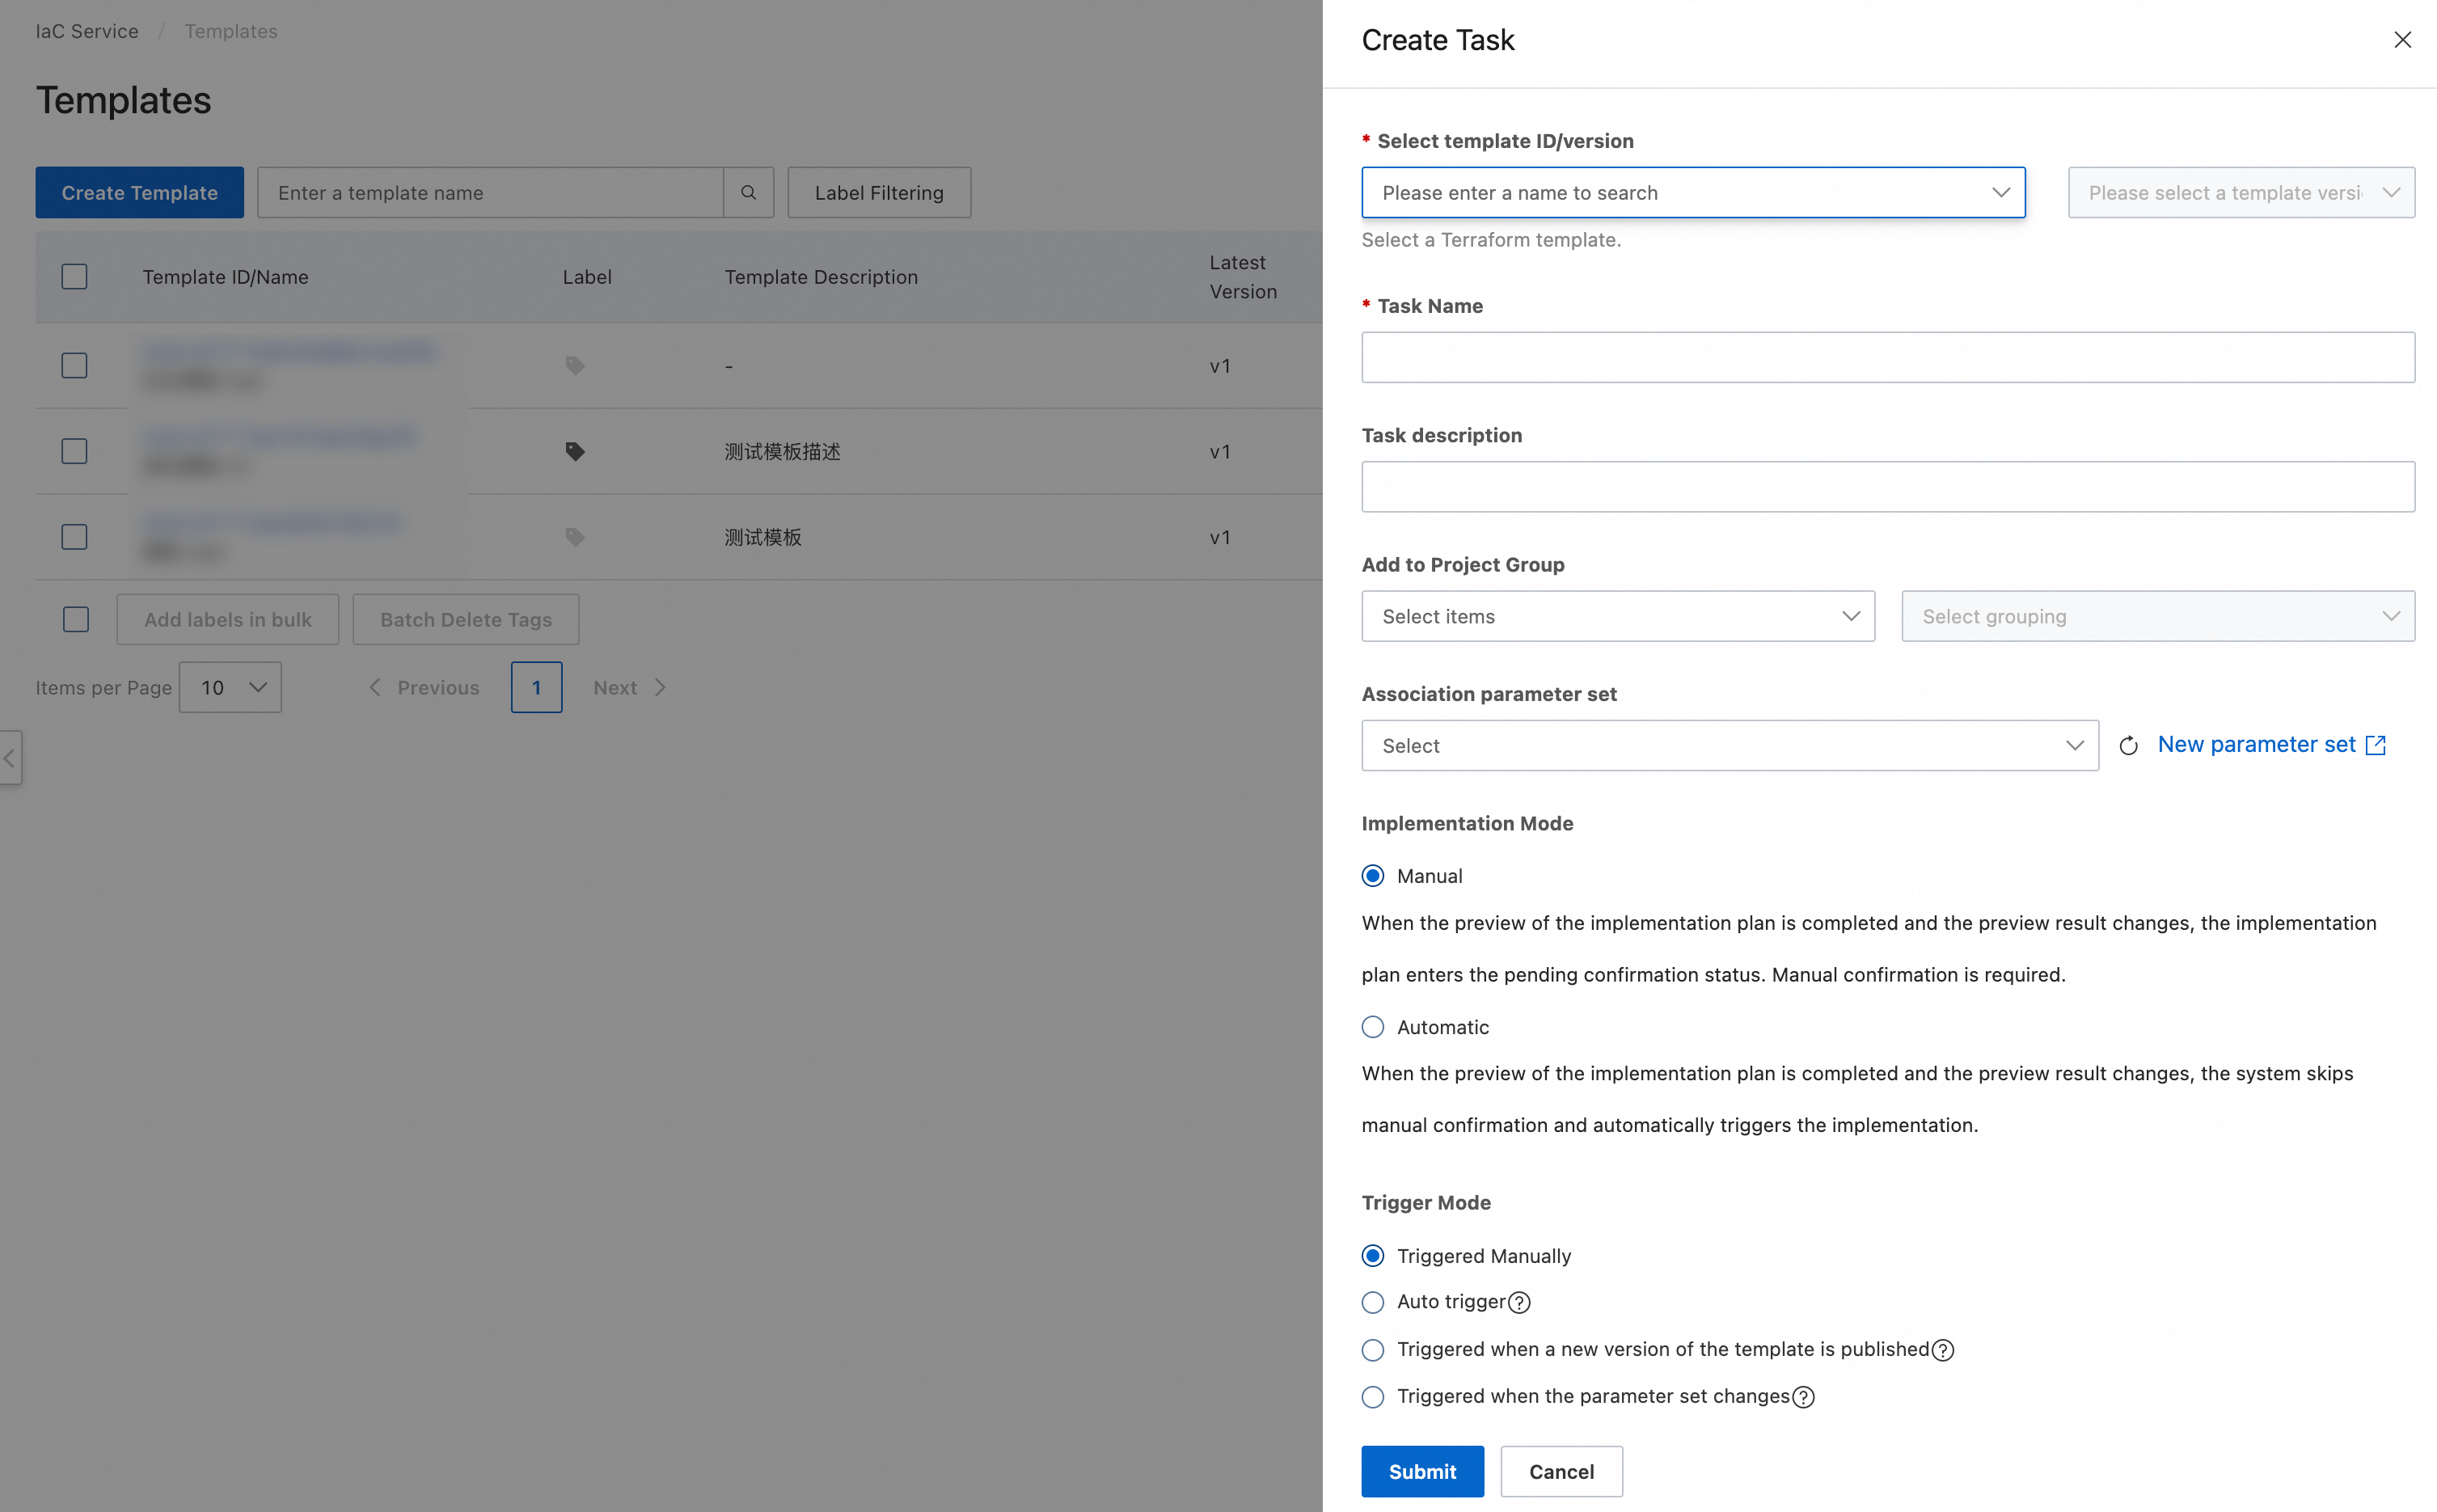Select Triggered Manually option

(1373, 1256)
